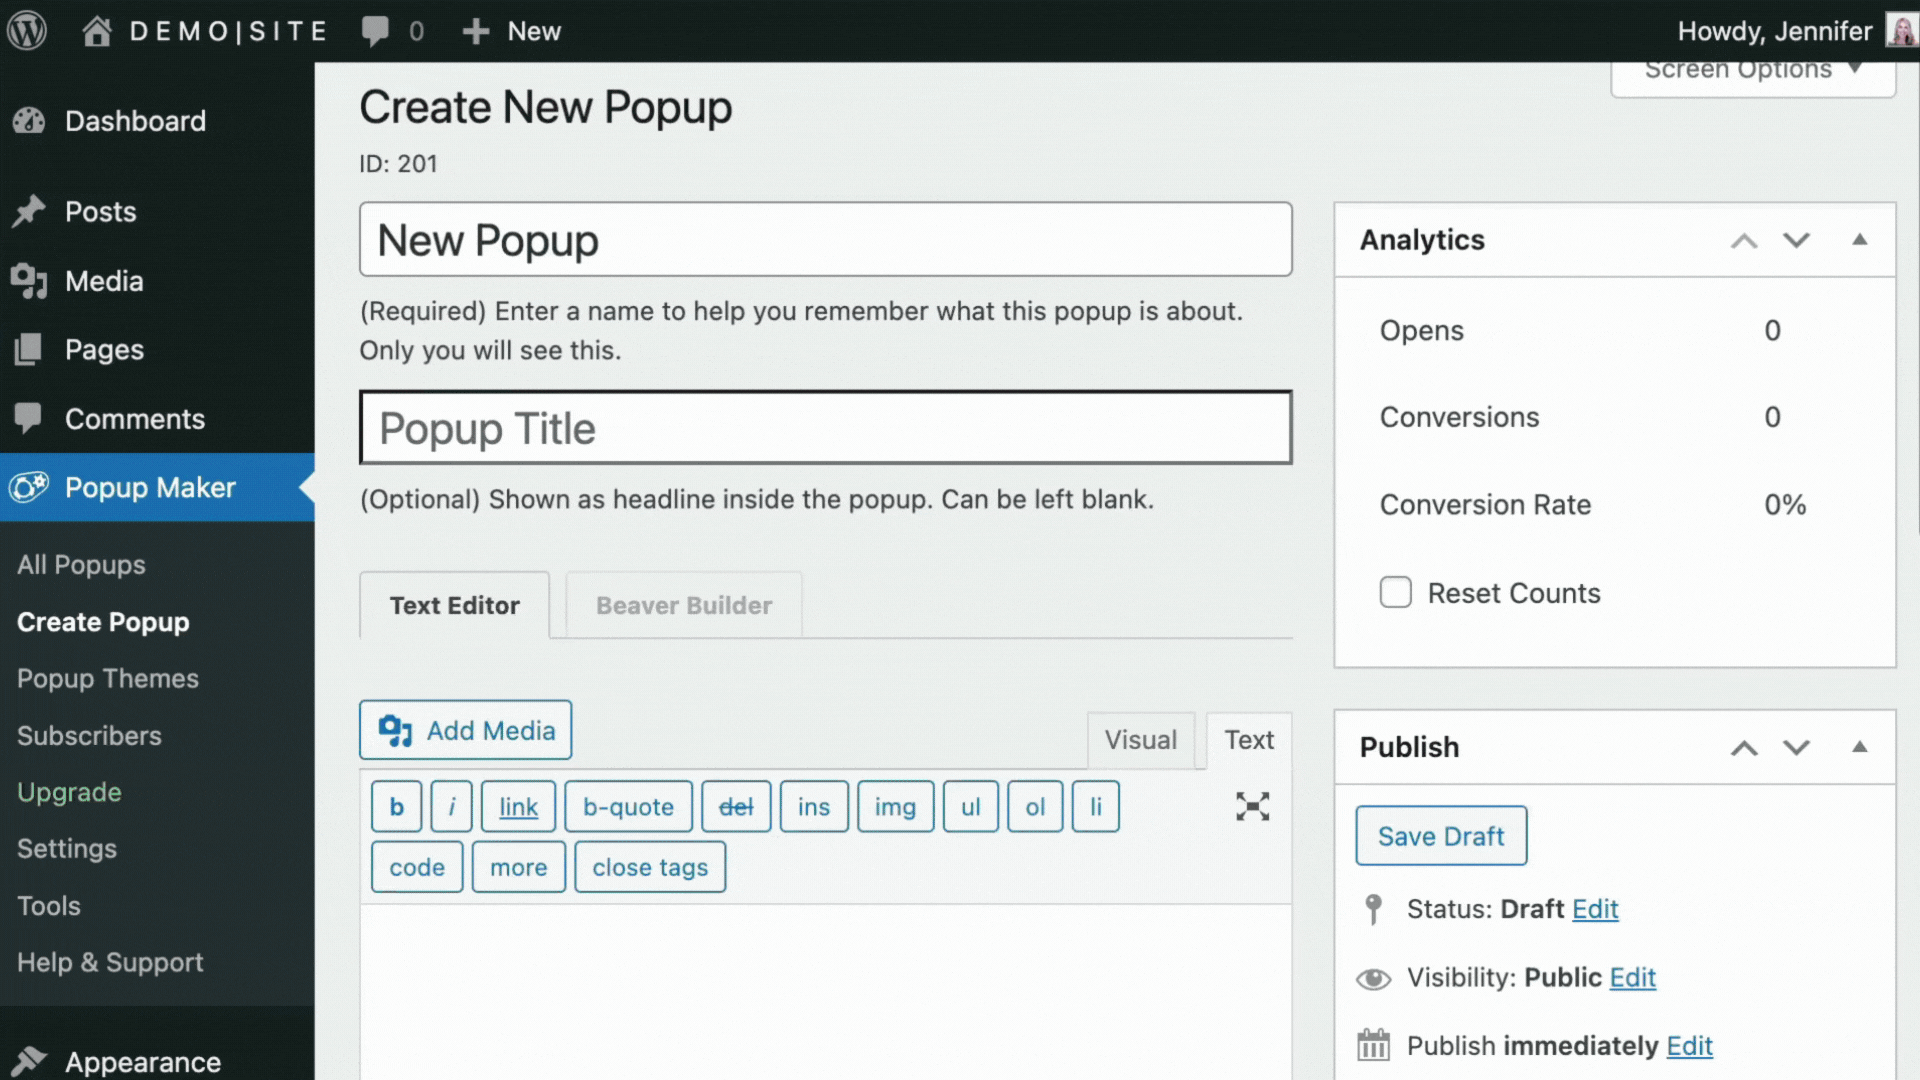Click the italic formatting icon
Image resolution: width=1920 pixels, height=1080 pixels.
[x=451, y=806]
